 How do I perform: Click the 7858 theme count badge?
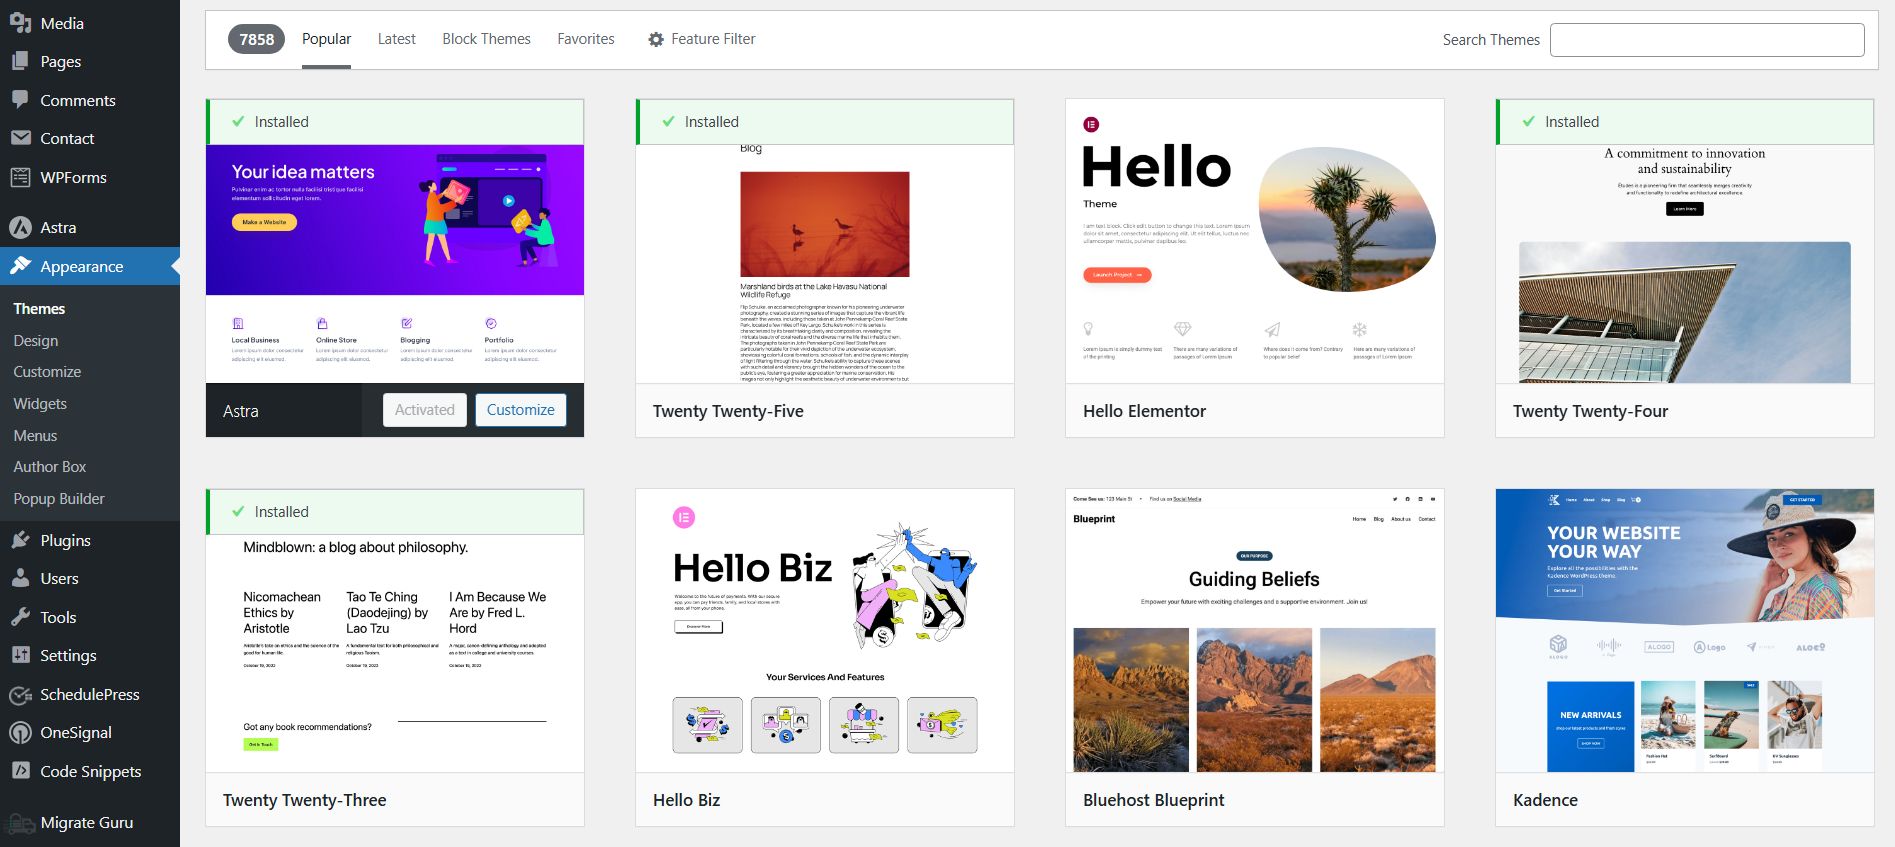click(256, 39)
